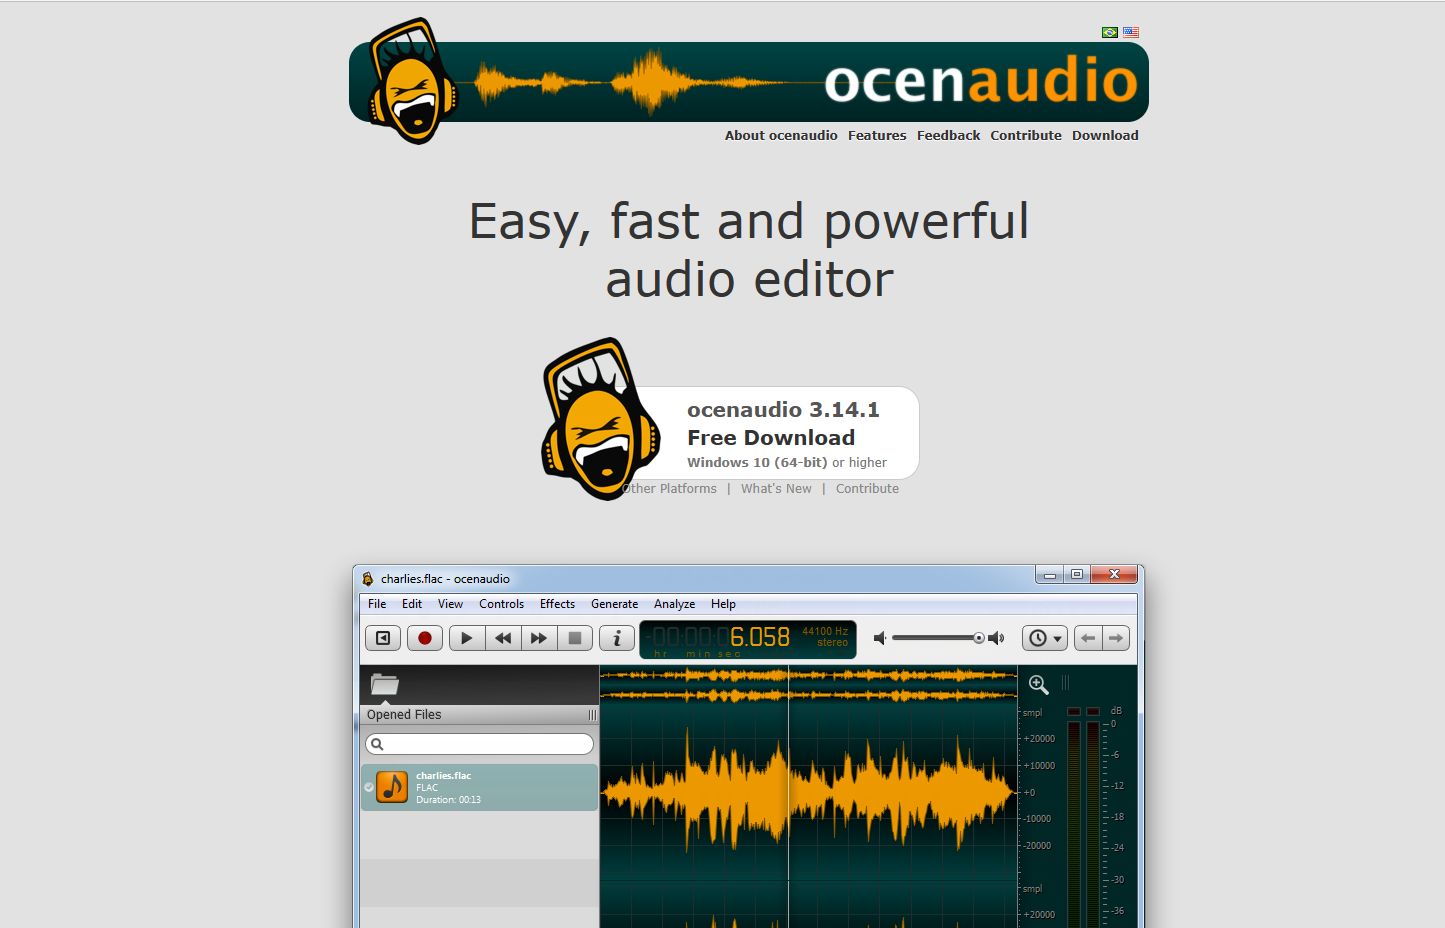
Task: Click the music note icon of charlies.flac
Action: coord(392,787)
